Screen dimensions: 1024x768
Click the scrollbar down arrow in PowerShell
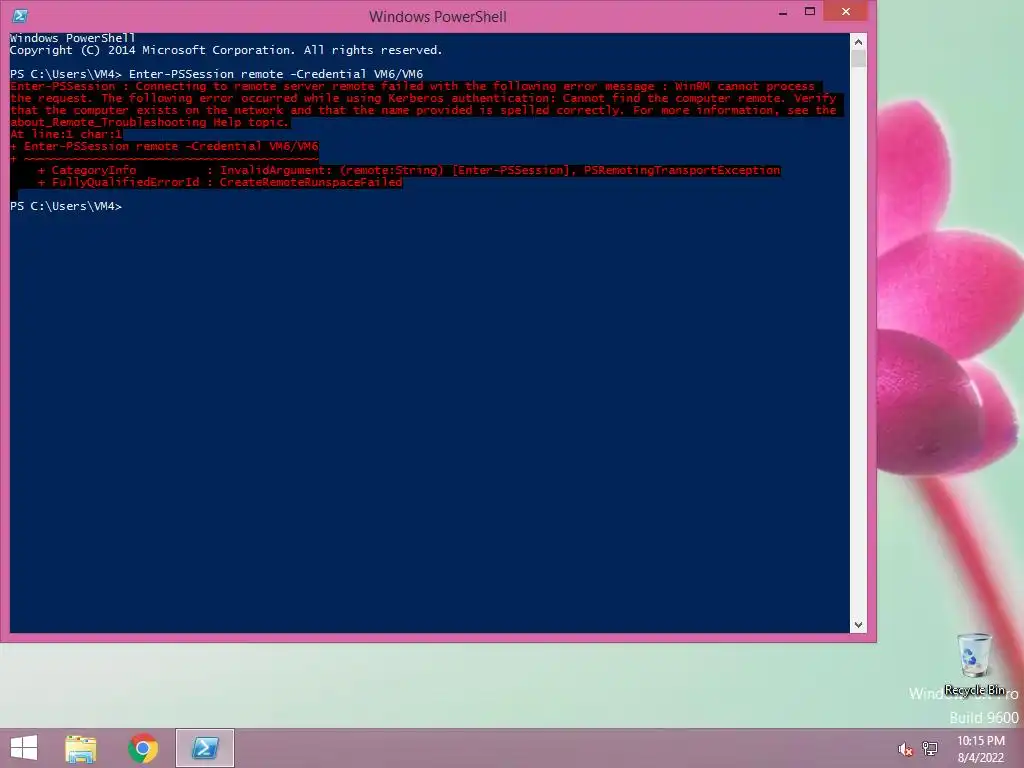pos(858,625)
